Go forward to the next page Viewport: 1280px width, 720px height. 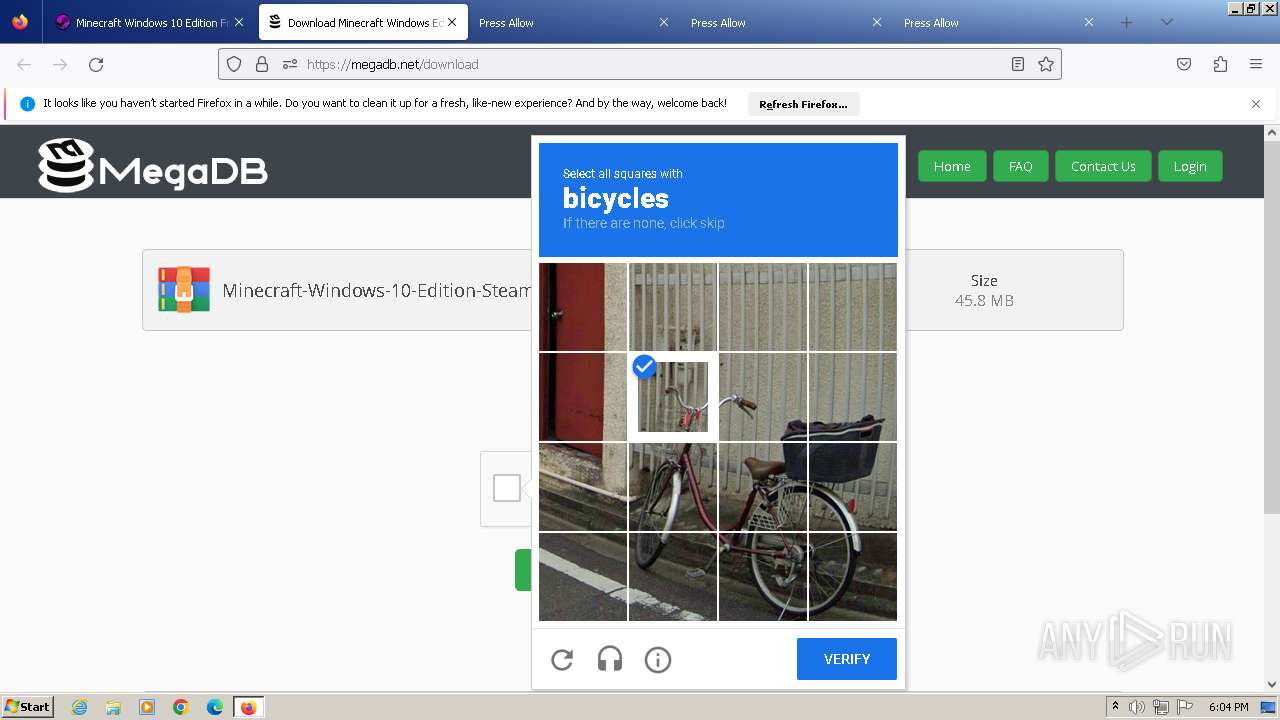[x=60, y=64]
